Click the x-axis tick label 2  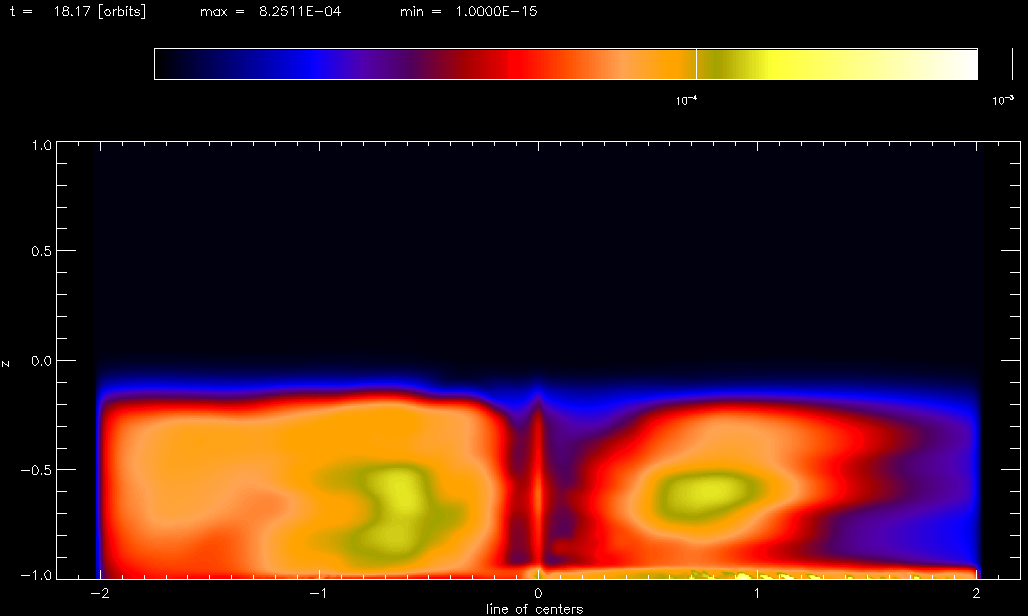977,594
